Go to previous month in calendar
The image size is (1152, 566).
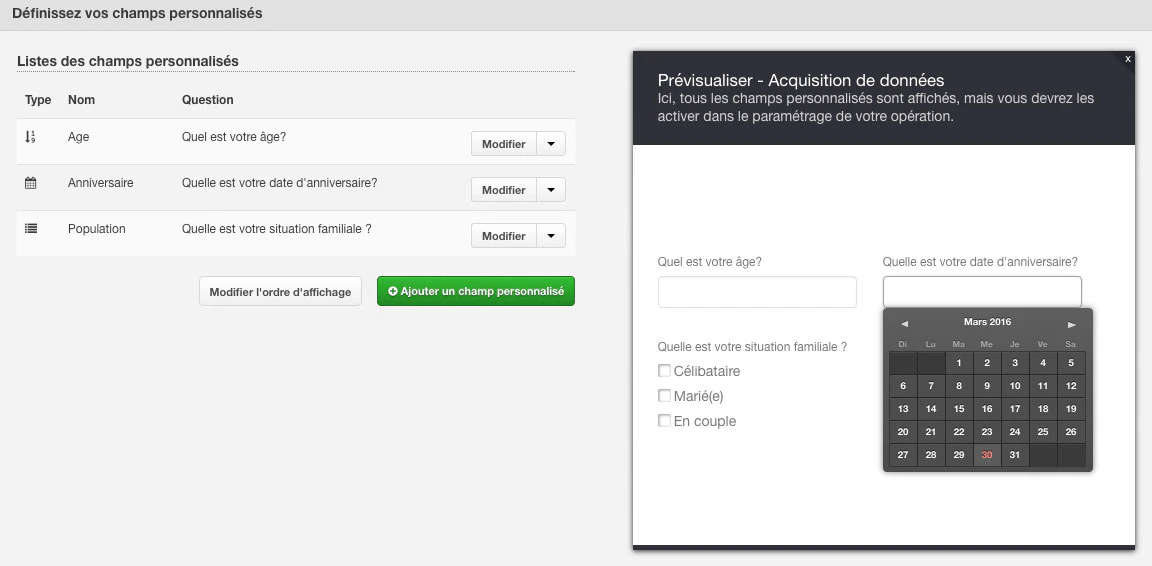pyautogui.click(x=904, y=324)
